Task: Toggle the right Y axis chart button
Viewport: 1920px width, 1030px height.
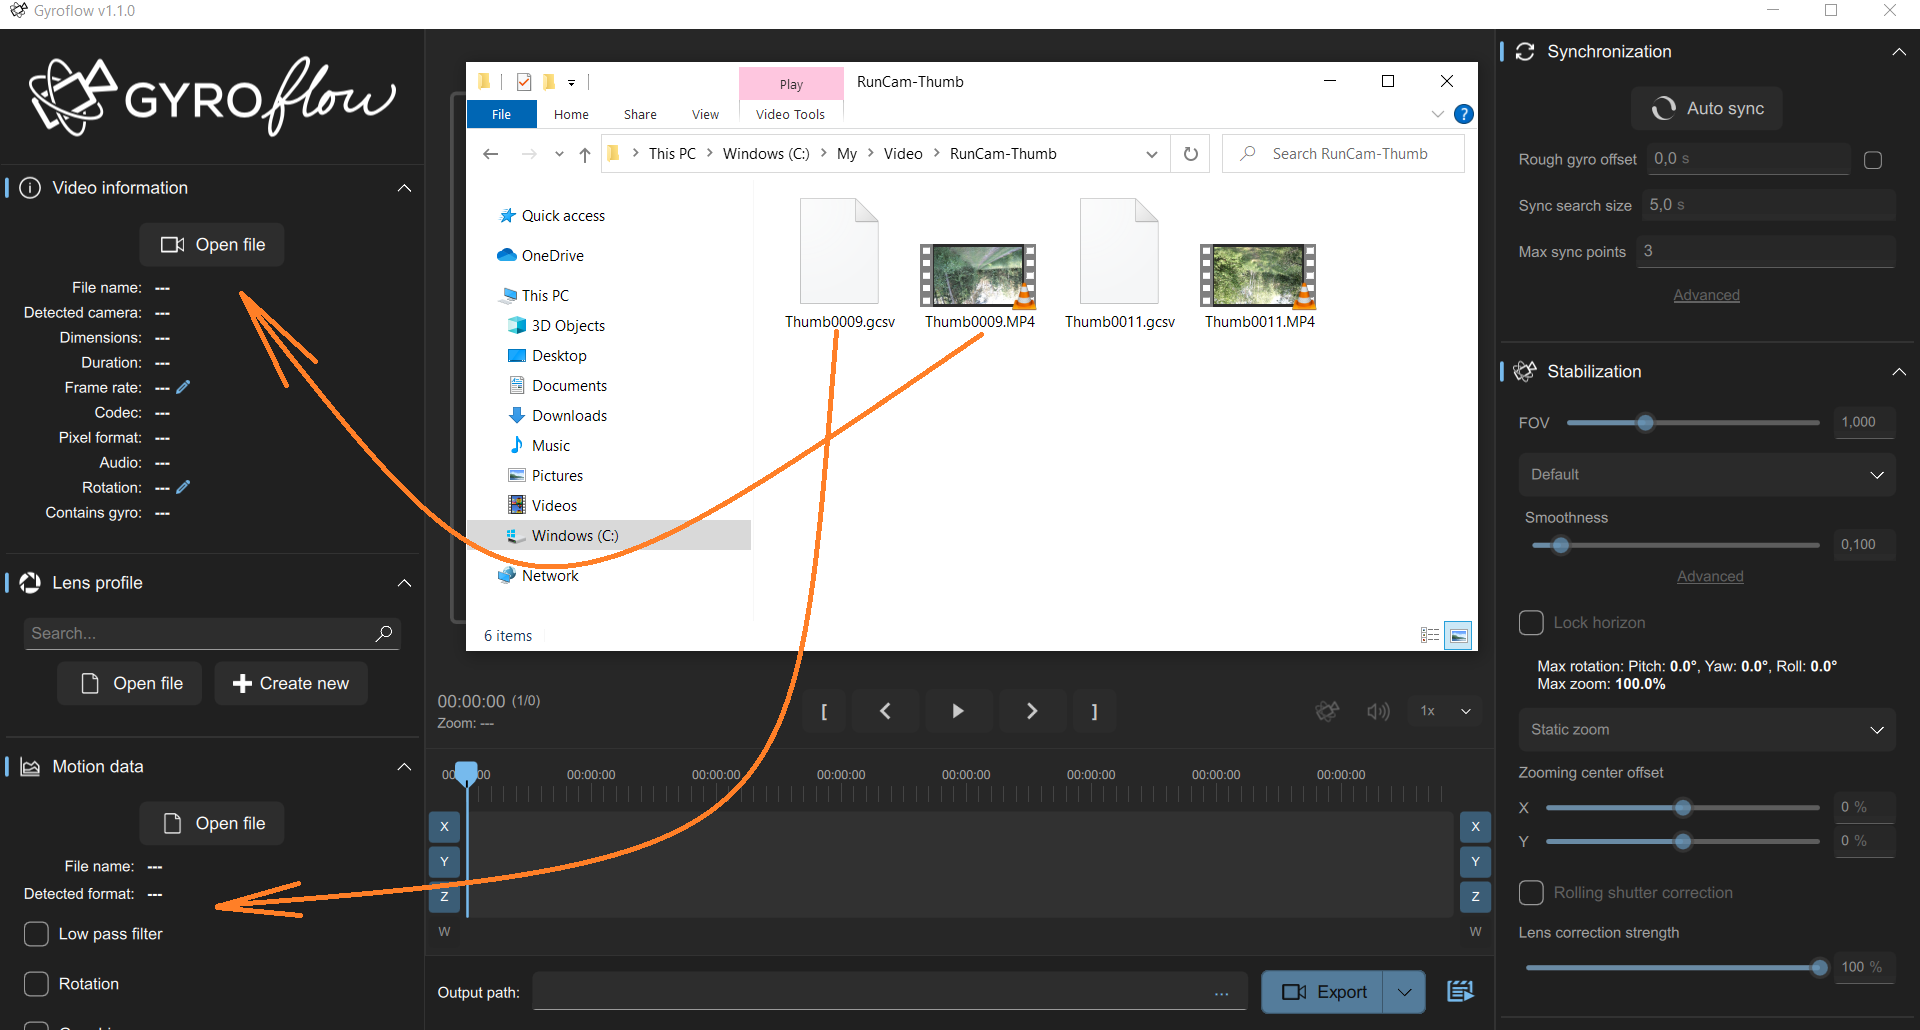Action: coord(1475,862)
